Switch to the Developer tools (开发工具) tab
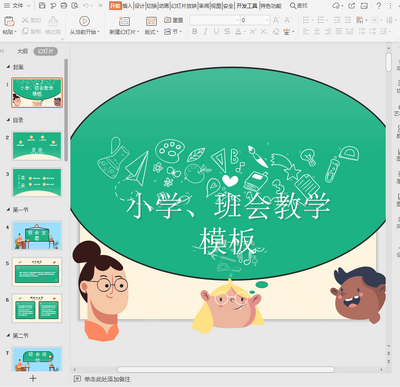 pos(247,6)
